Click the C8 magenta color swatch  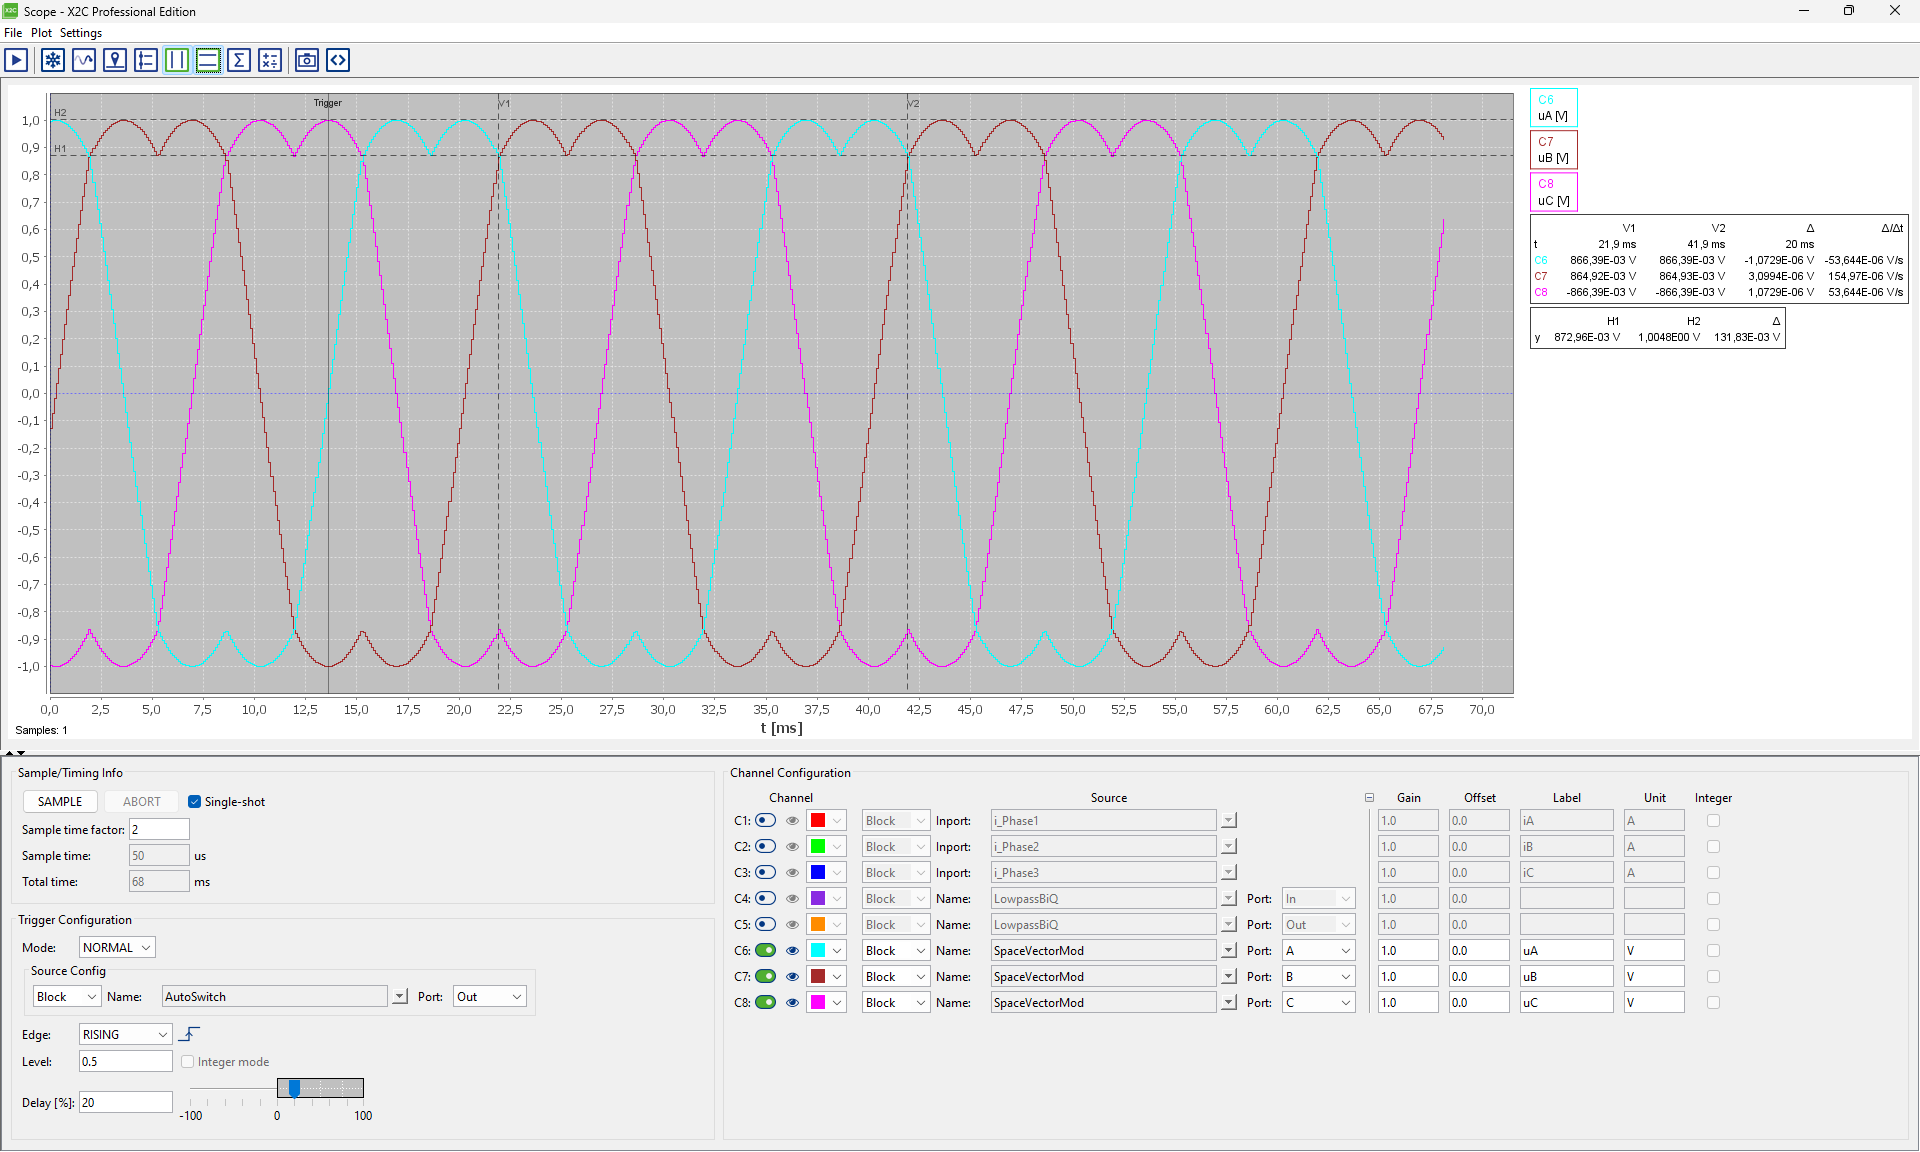click(818, 1002)
